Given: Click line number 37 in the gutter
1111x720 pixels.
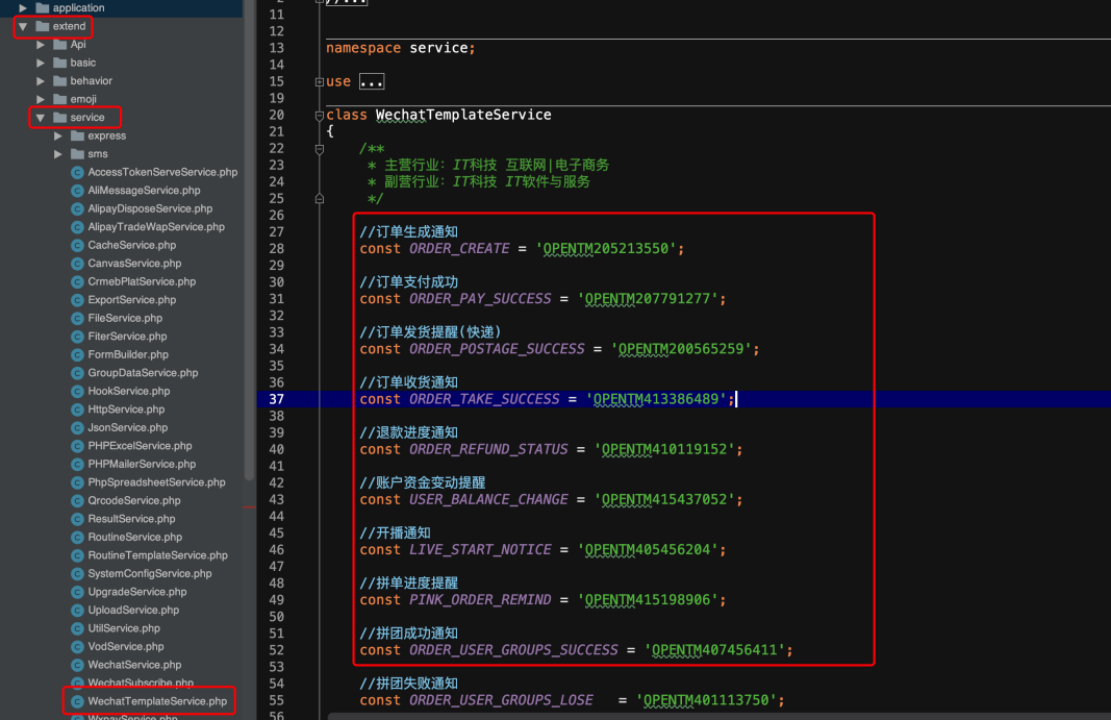Looking at the screenshot, I should (276, 400).
